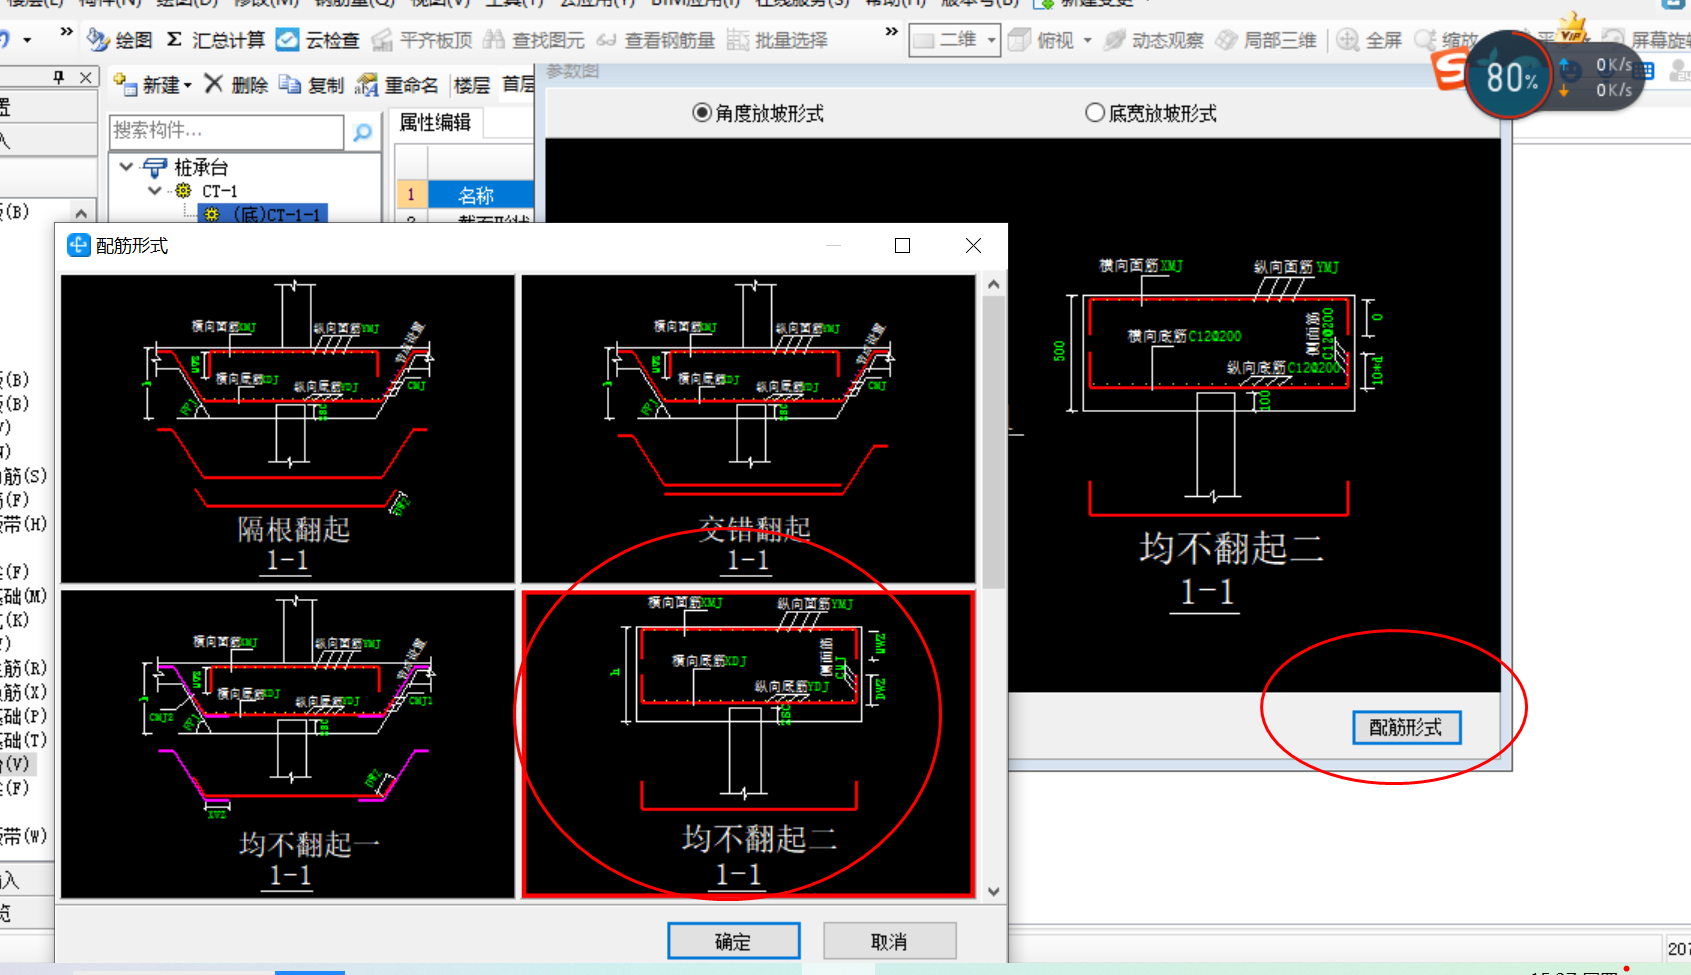
Task: Expand overflow chevron left of 绘图
Action: point(66,32)
